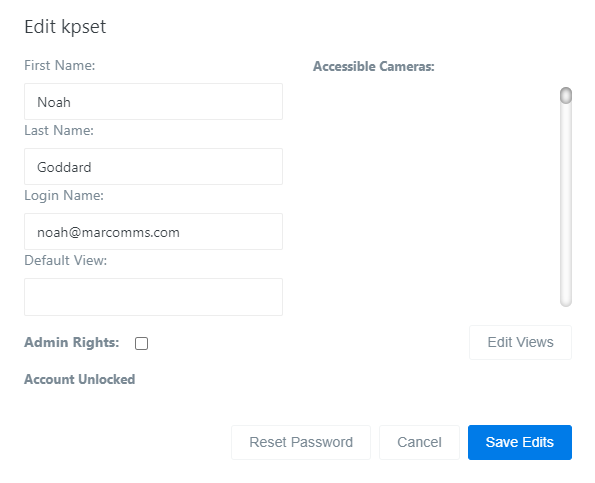
Task: Click into the First Name field
Action: click(153, 102)
